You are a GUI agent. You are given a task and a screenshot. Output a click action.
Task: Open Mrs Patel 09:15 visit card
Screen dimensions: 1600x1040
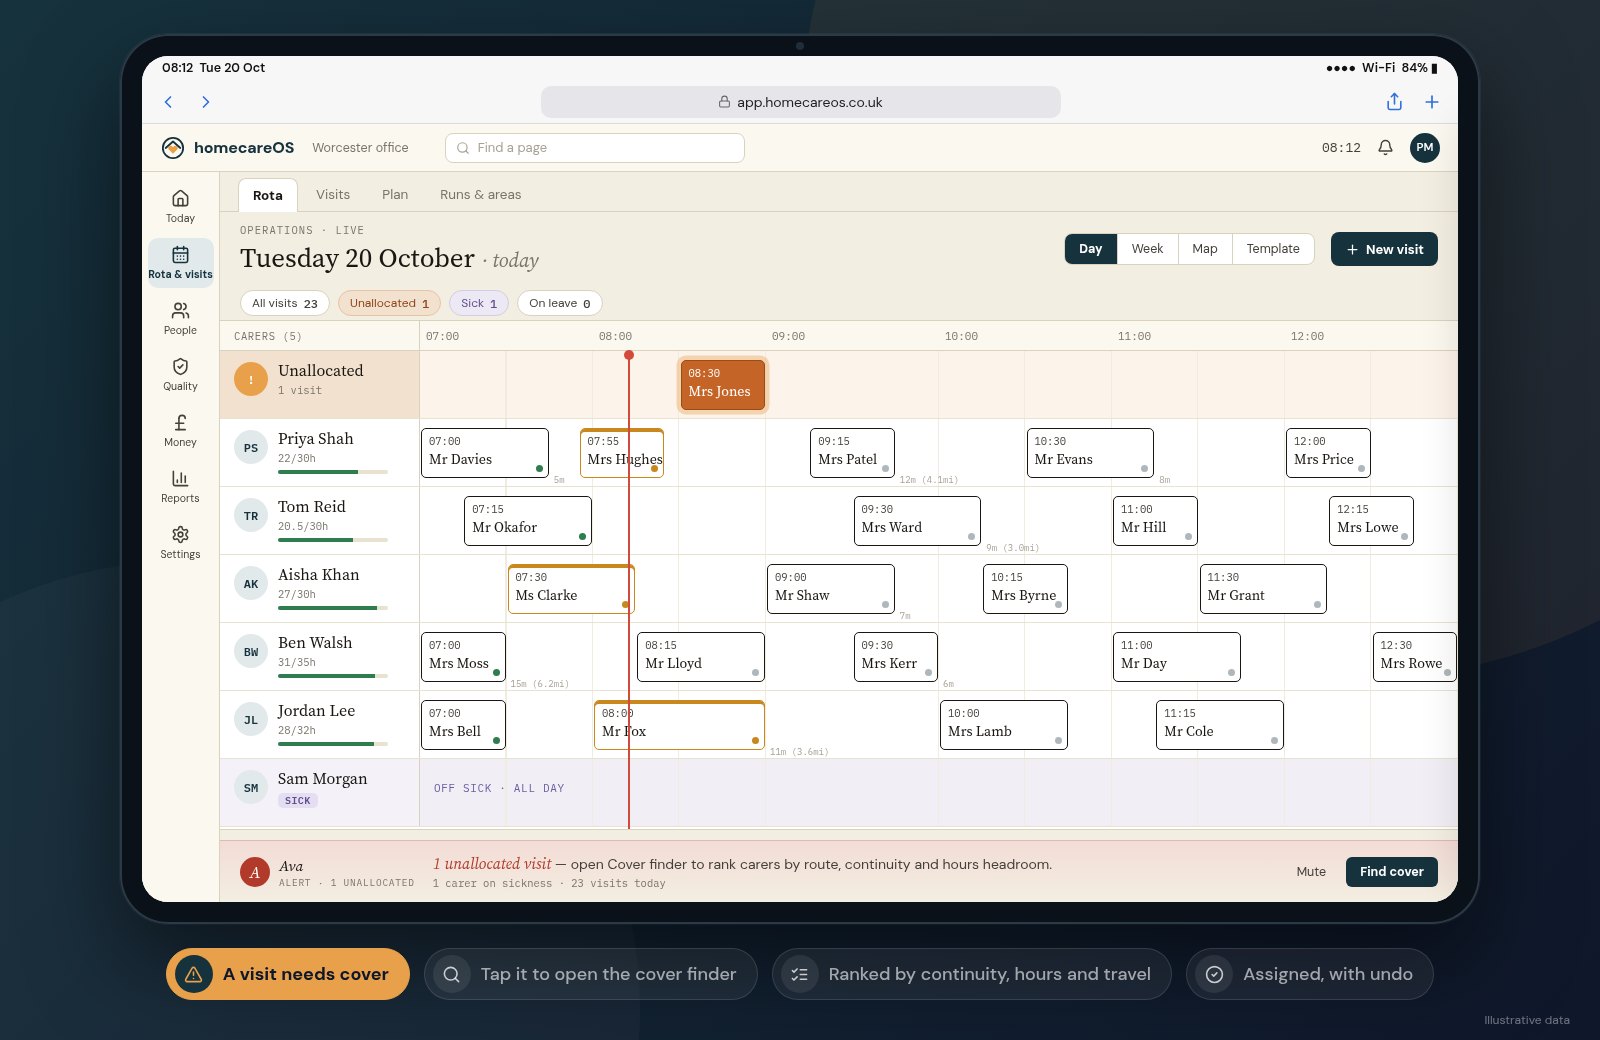(x=852, y=453)
